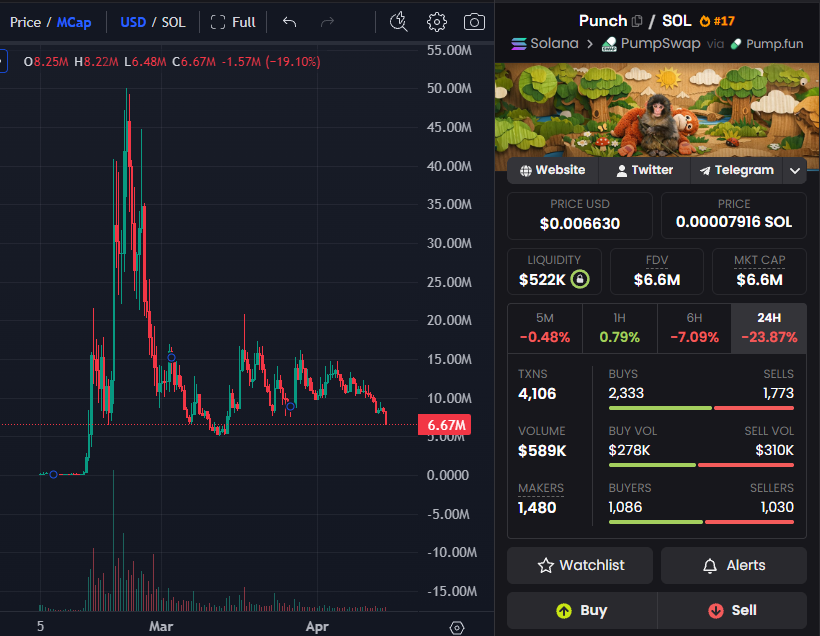Click VOLUME $589K value
This screenshot has height=636, width=820.
coord(542,451)
